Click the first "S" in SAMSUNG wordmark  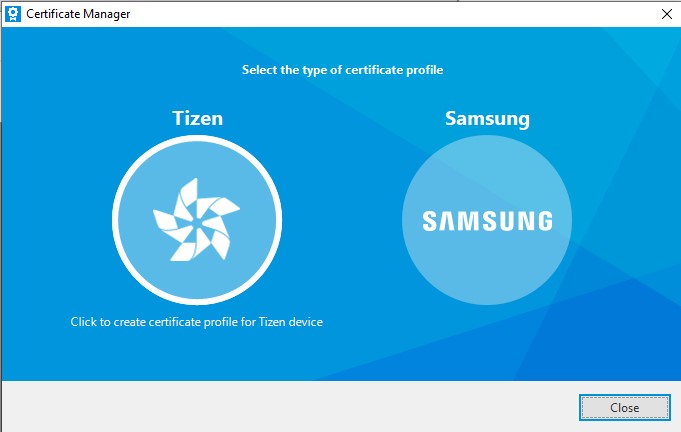(x=429, y=221)
